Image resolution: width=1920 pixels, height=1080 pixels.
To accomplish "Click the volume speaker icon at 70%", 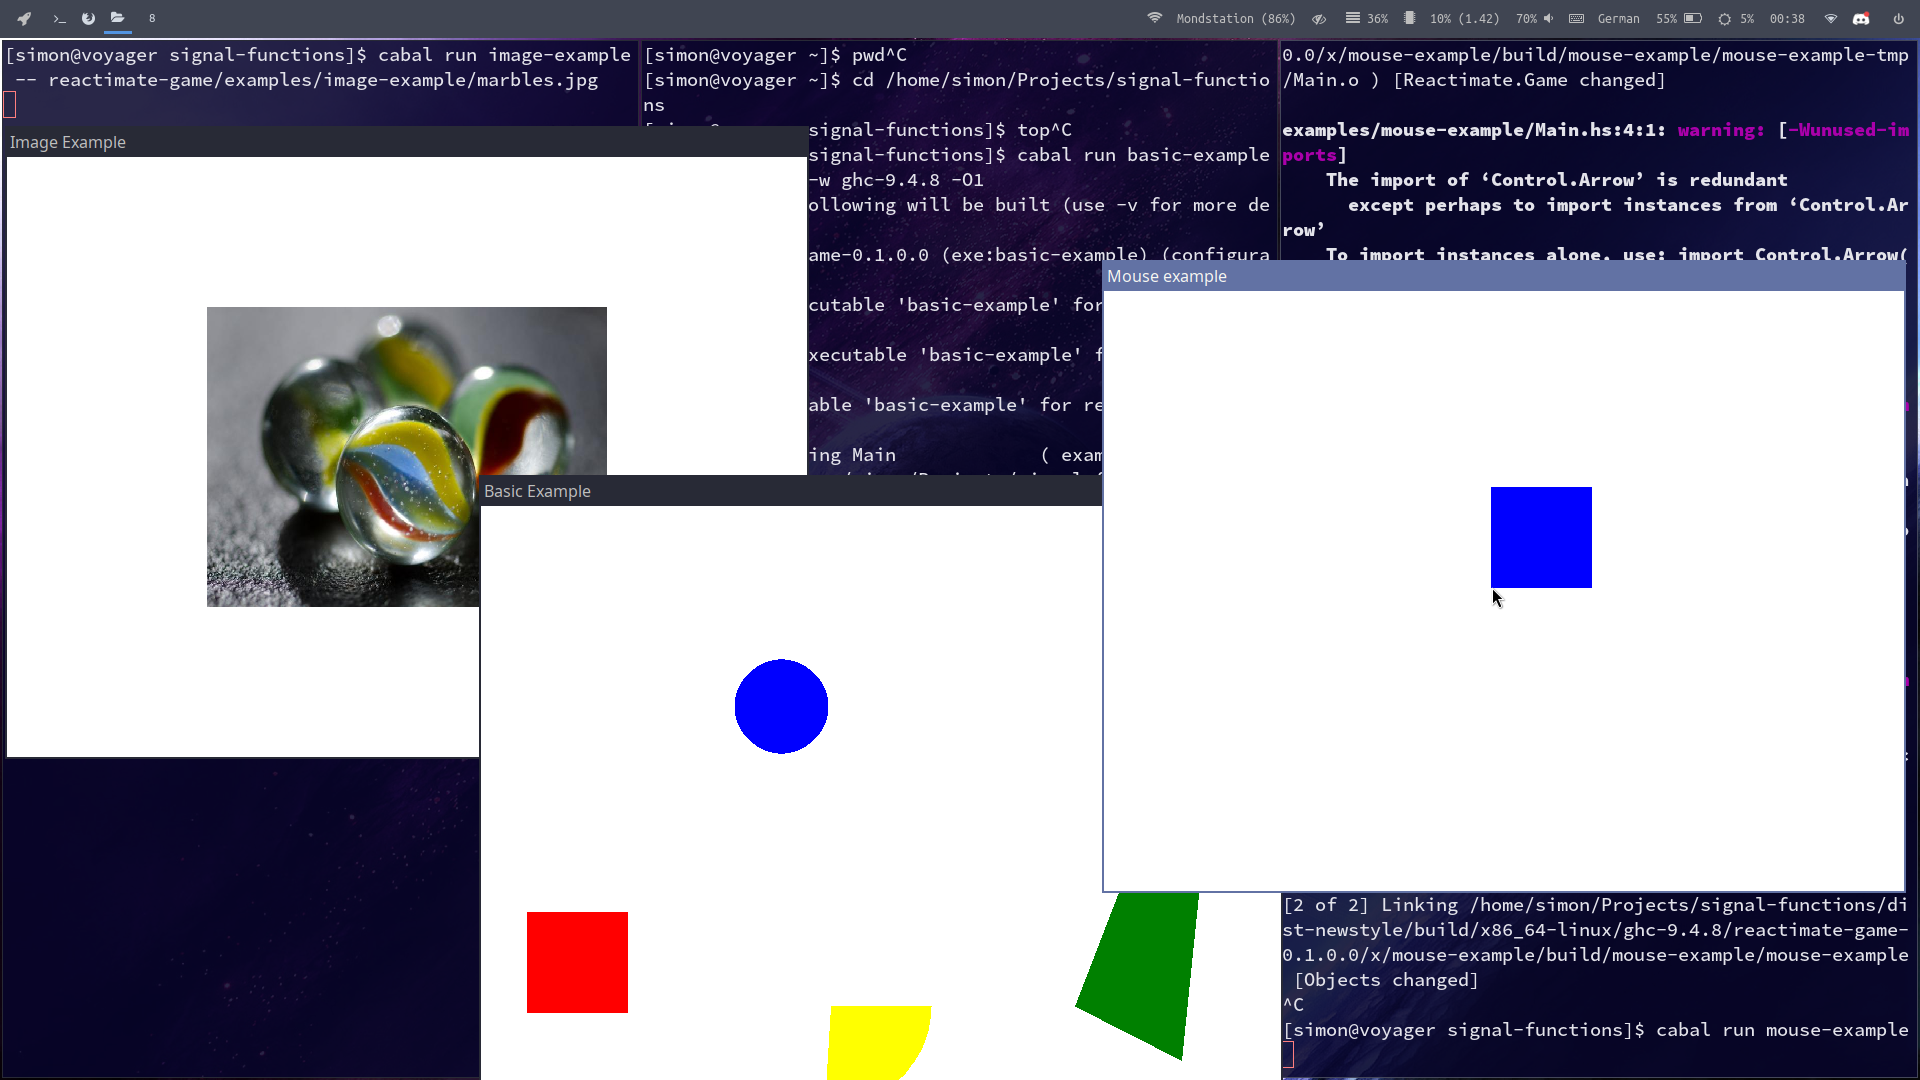I will point(1548,18).
